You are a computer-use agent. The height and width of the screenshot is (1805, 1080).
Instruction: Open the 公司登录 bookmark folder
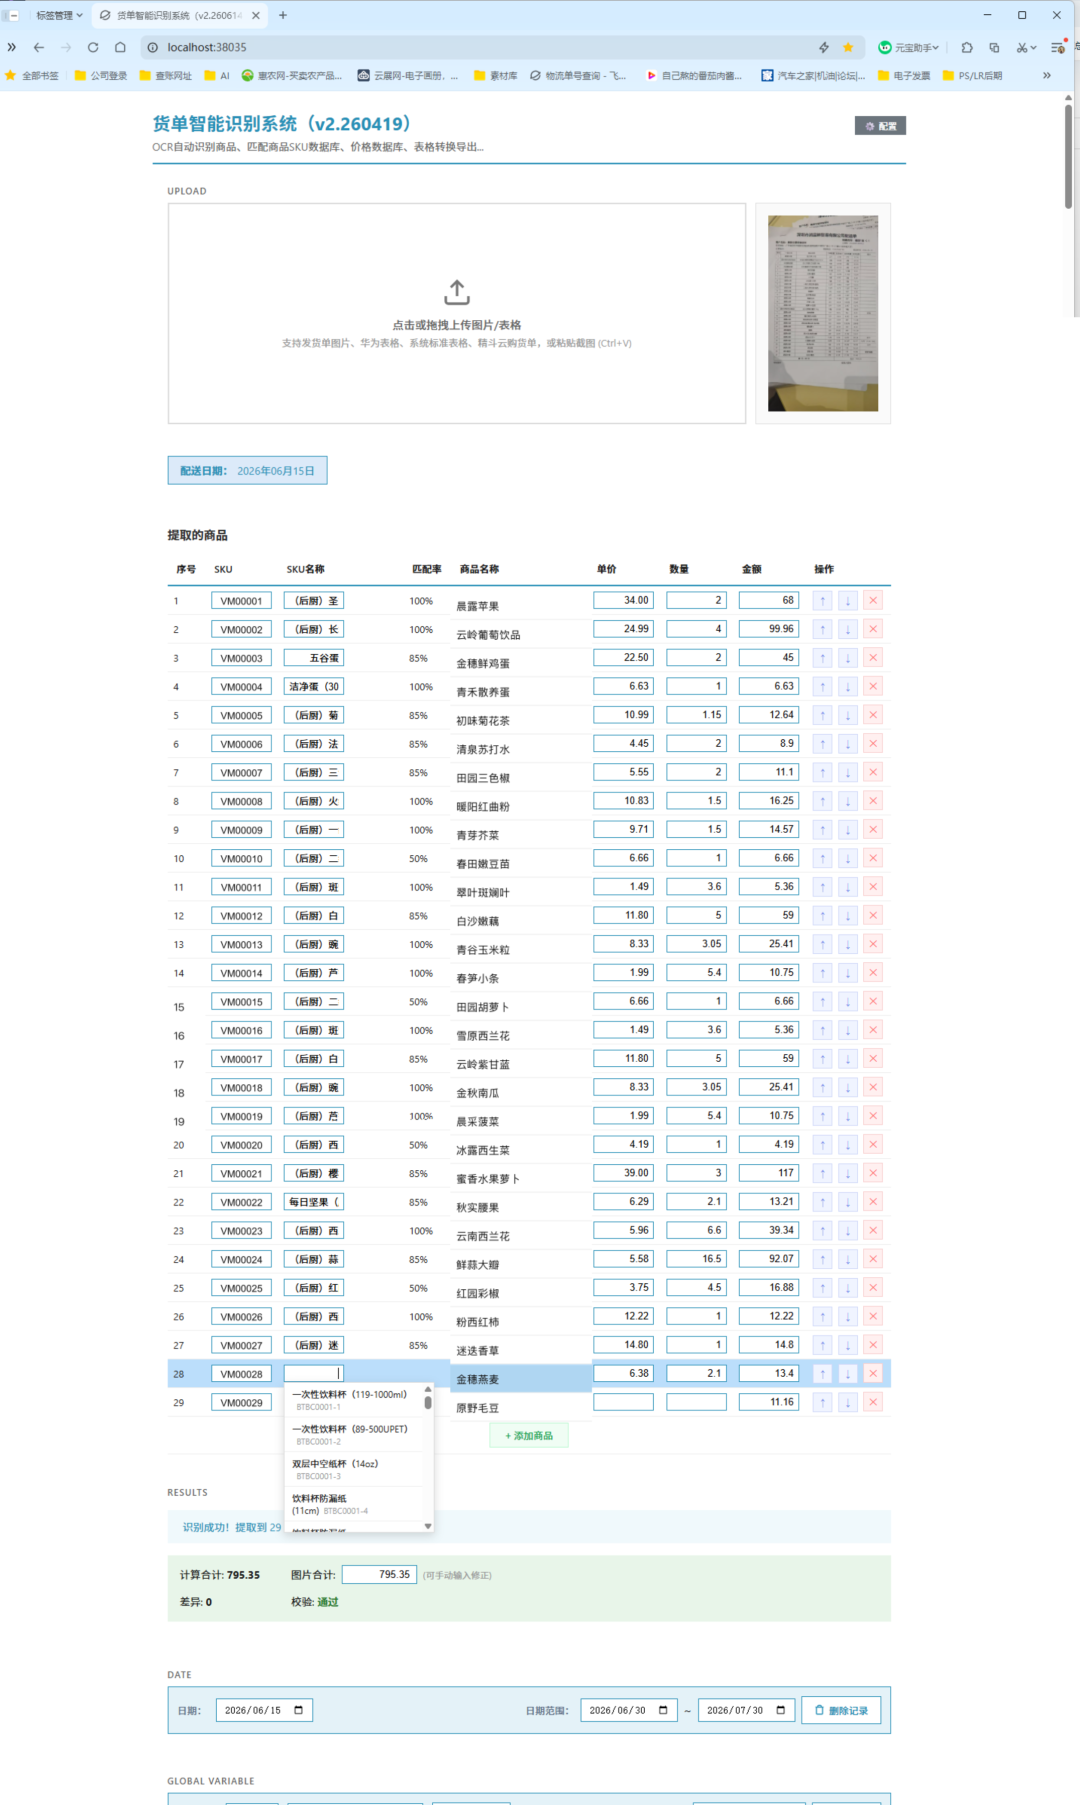click(x=101, y=75)
